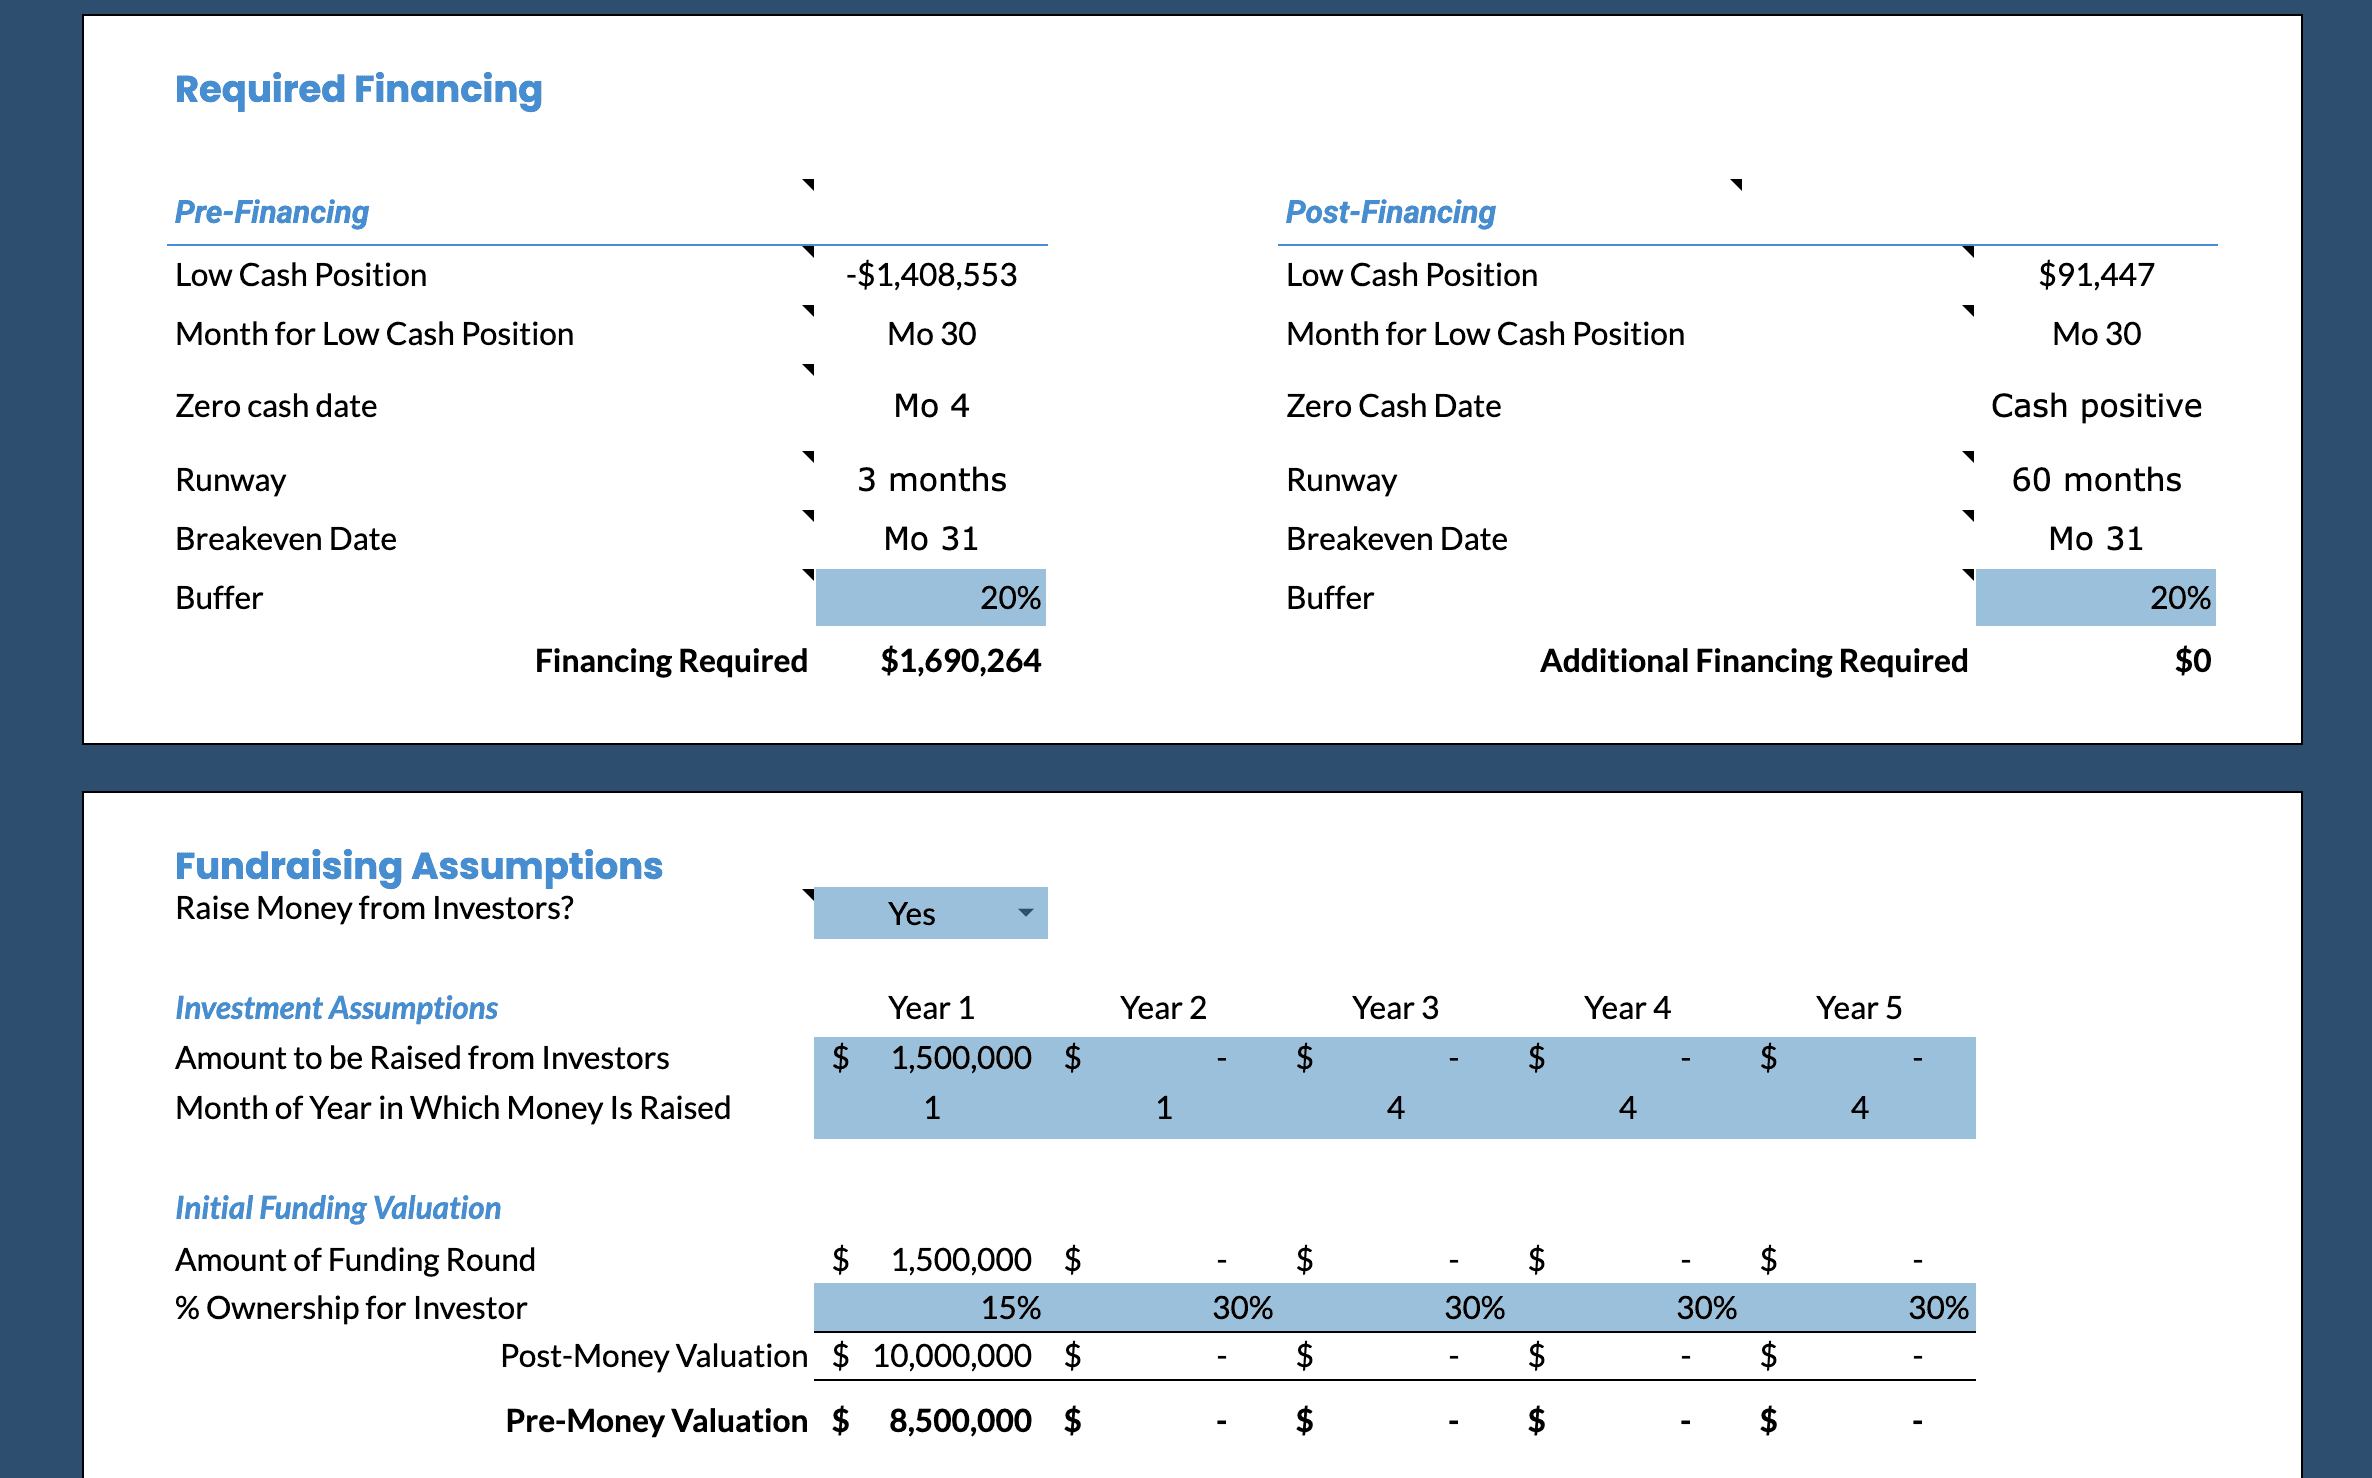Image resolution: width=2372 pixels, height=1478 pixels.
Task: Open the Raise Money from Investors dropdown arrow
Action: pyautogui.click(x=1025, y=913)
